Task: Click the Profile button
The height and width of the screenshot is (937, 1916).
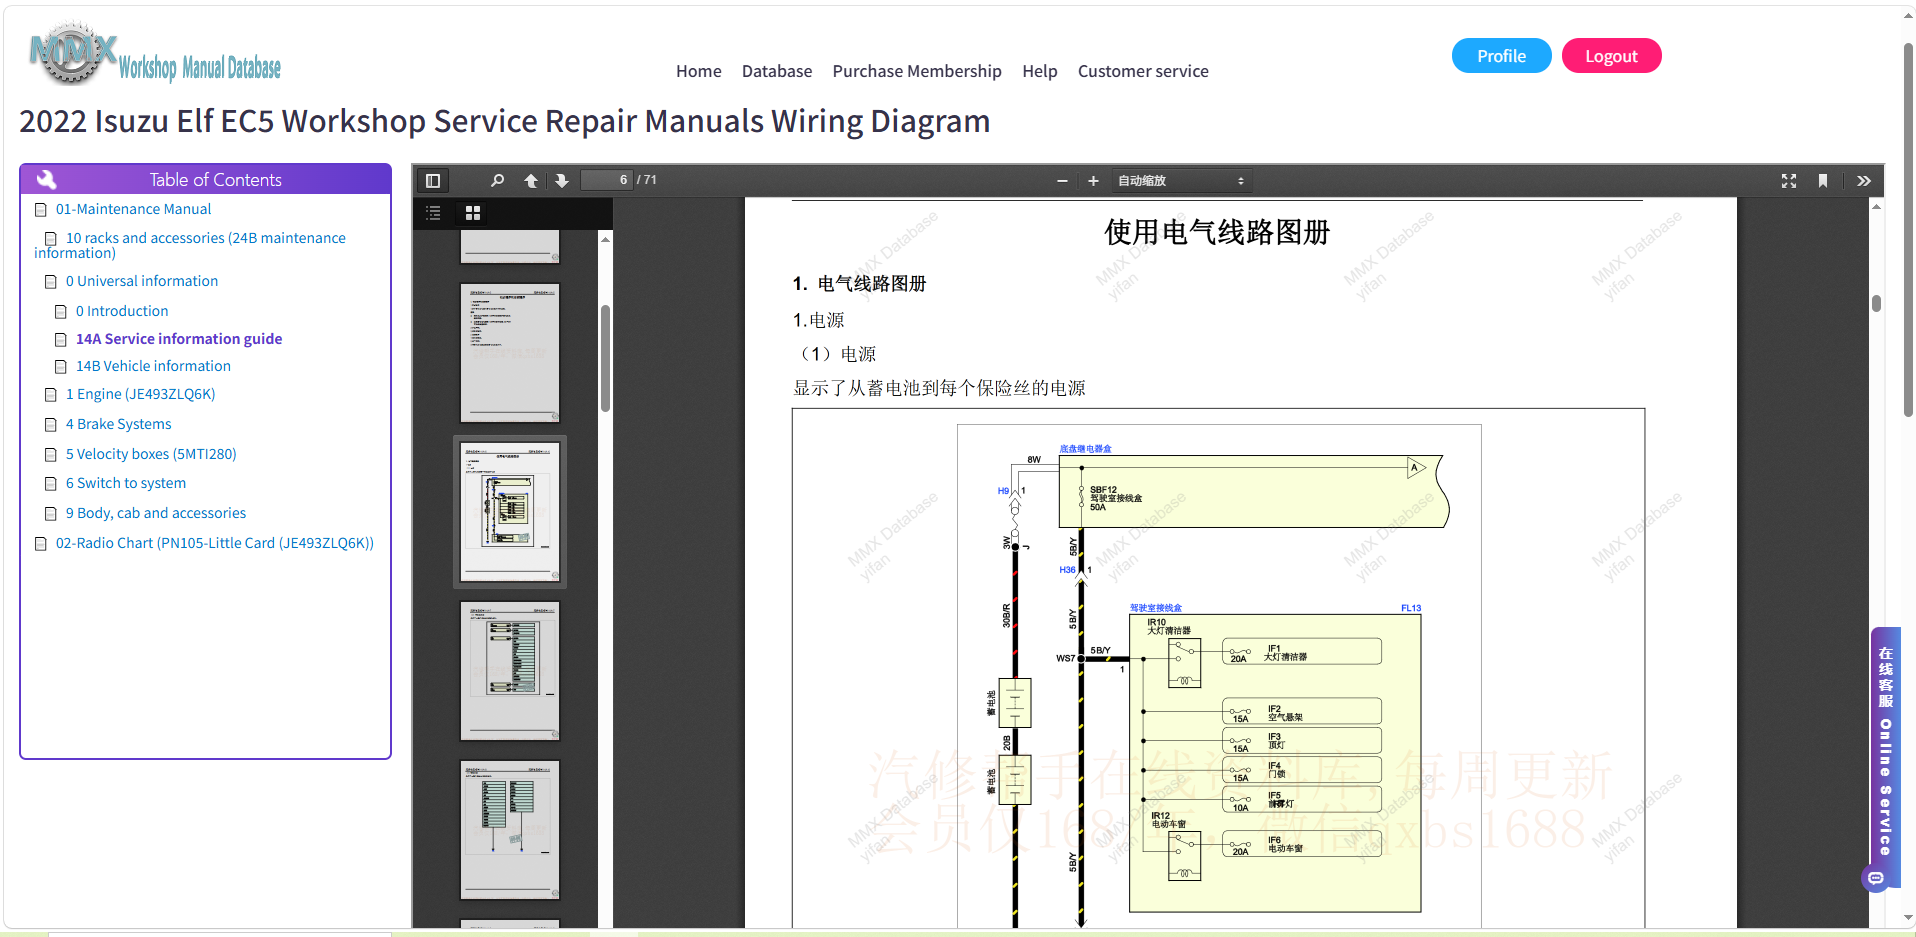Action: 1502,56
